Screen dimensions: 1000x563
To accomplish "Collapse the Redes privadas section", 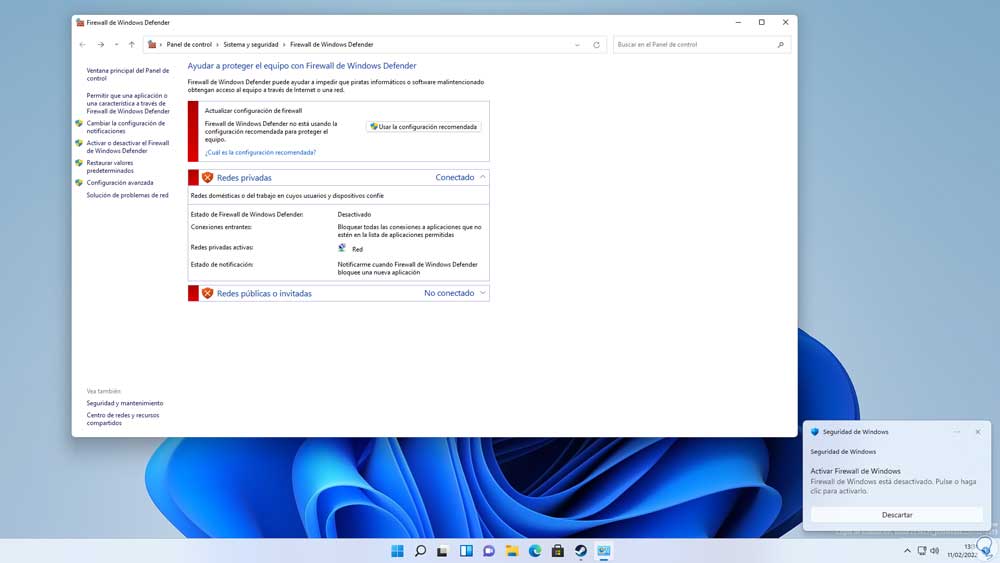I will (x=483, y=177).
